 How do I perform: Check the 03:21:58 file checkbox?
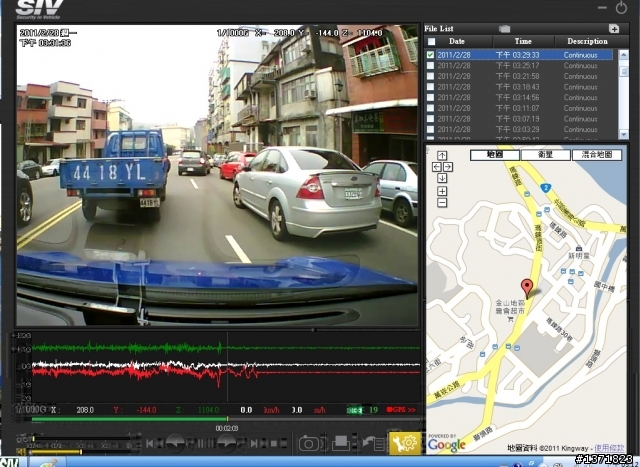tap(430, 76)
